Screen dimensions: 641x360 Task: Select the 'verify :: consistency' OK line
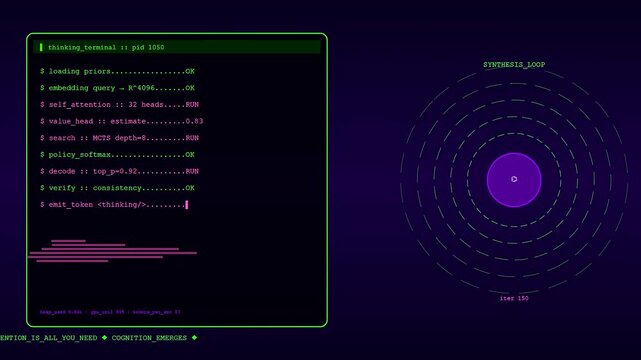point(117,188)
